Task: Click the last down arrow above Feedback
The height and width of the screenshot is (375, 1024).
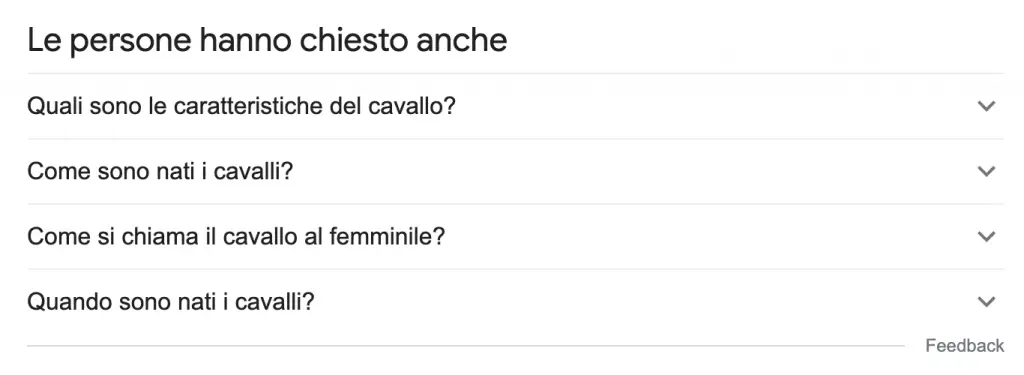Action: click(986, 302)
